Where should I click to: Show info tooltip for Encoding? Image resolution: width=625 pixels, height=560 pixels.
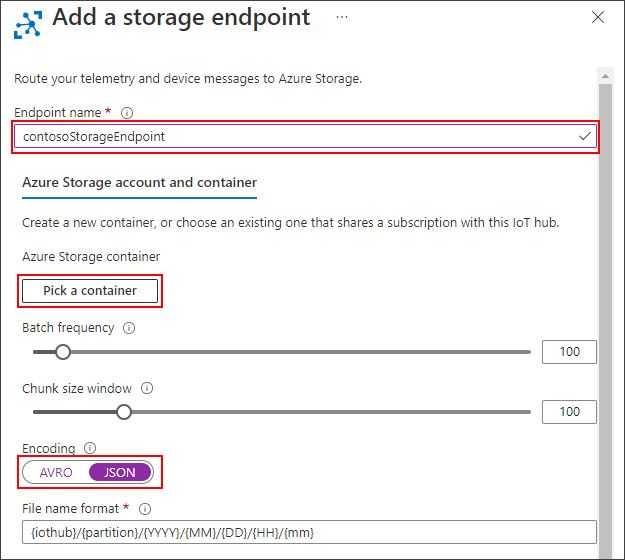90,449
